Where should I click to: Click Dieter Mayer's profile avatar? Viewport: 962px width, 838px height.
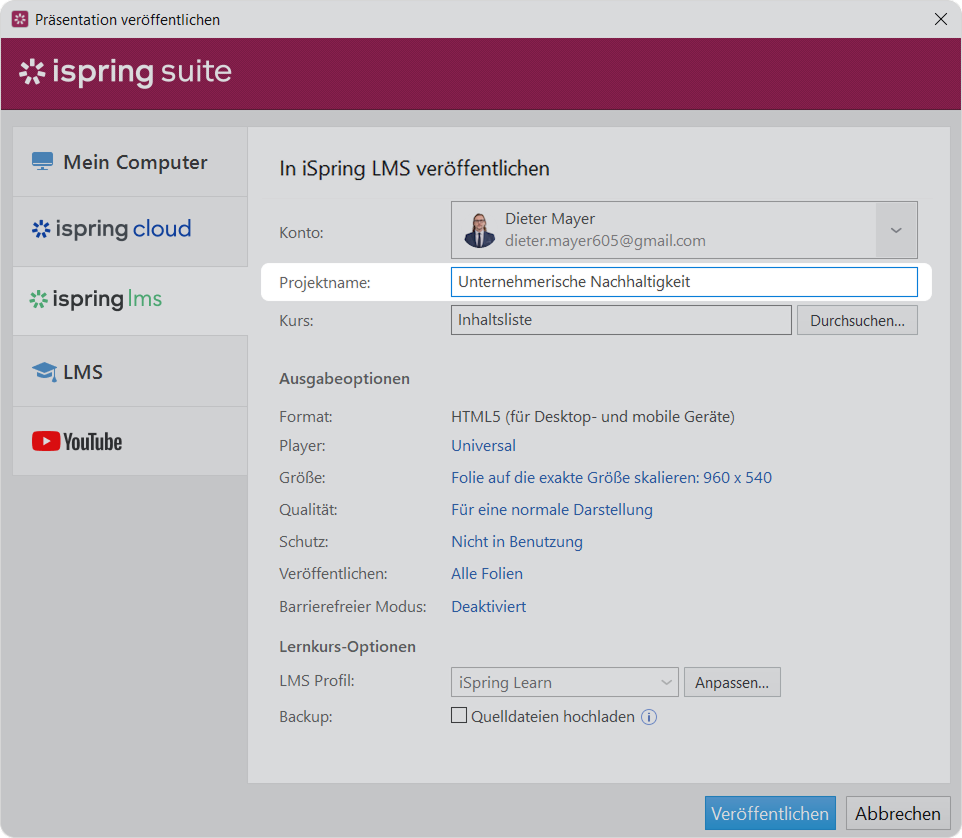pos(479,230)
